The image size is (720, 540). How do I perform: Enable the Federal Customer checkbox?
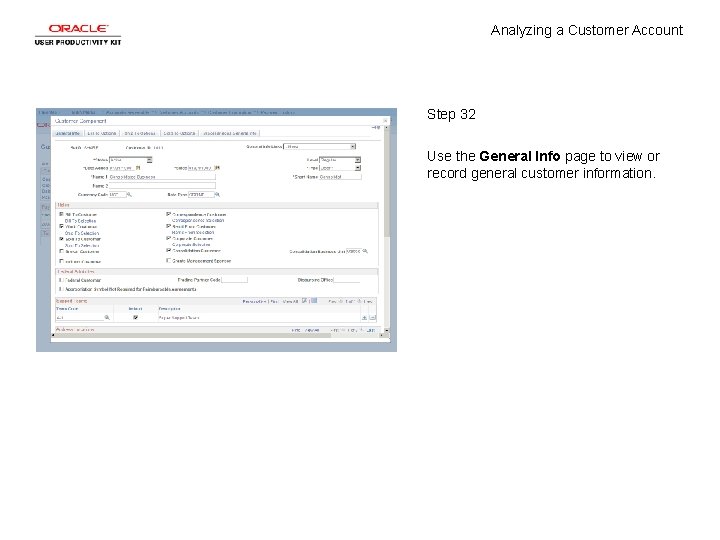click(62, 280)
